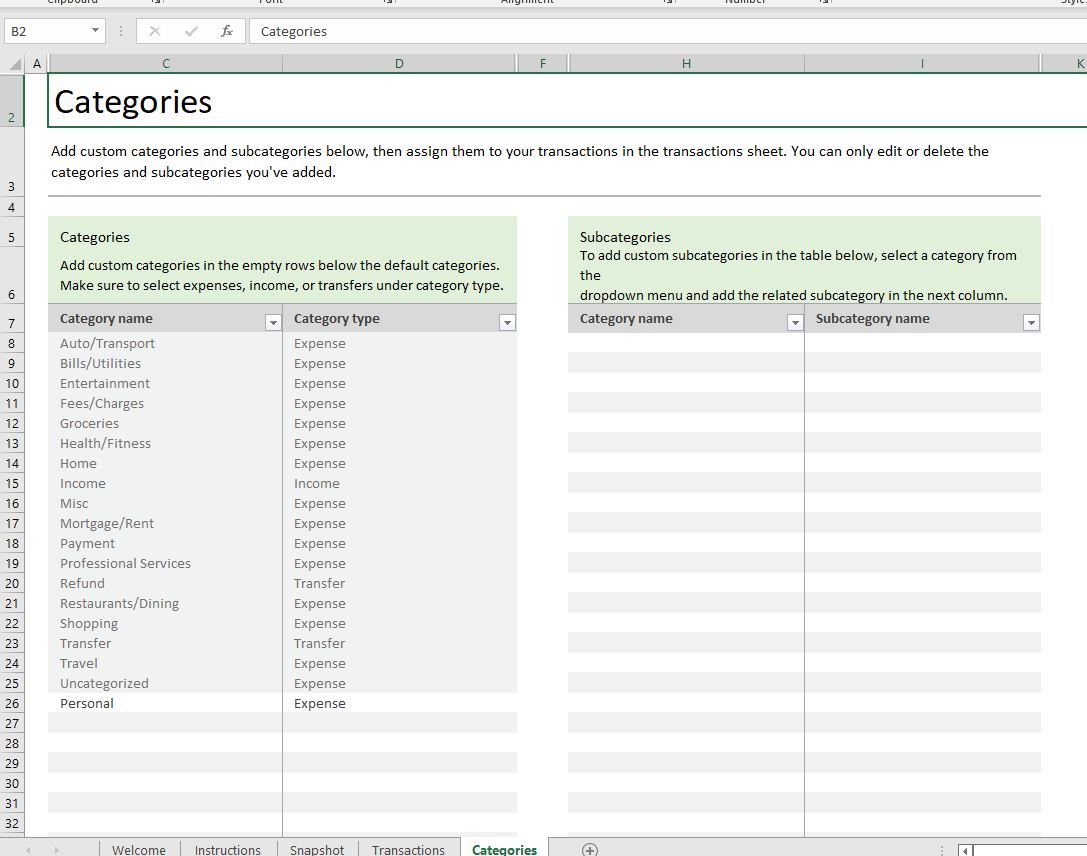This screenshot has width=1087, height=856.
Task: Add a new sheet with plus icon
Action: pos(590,850)
